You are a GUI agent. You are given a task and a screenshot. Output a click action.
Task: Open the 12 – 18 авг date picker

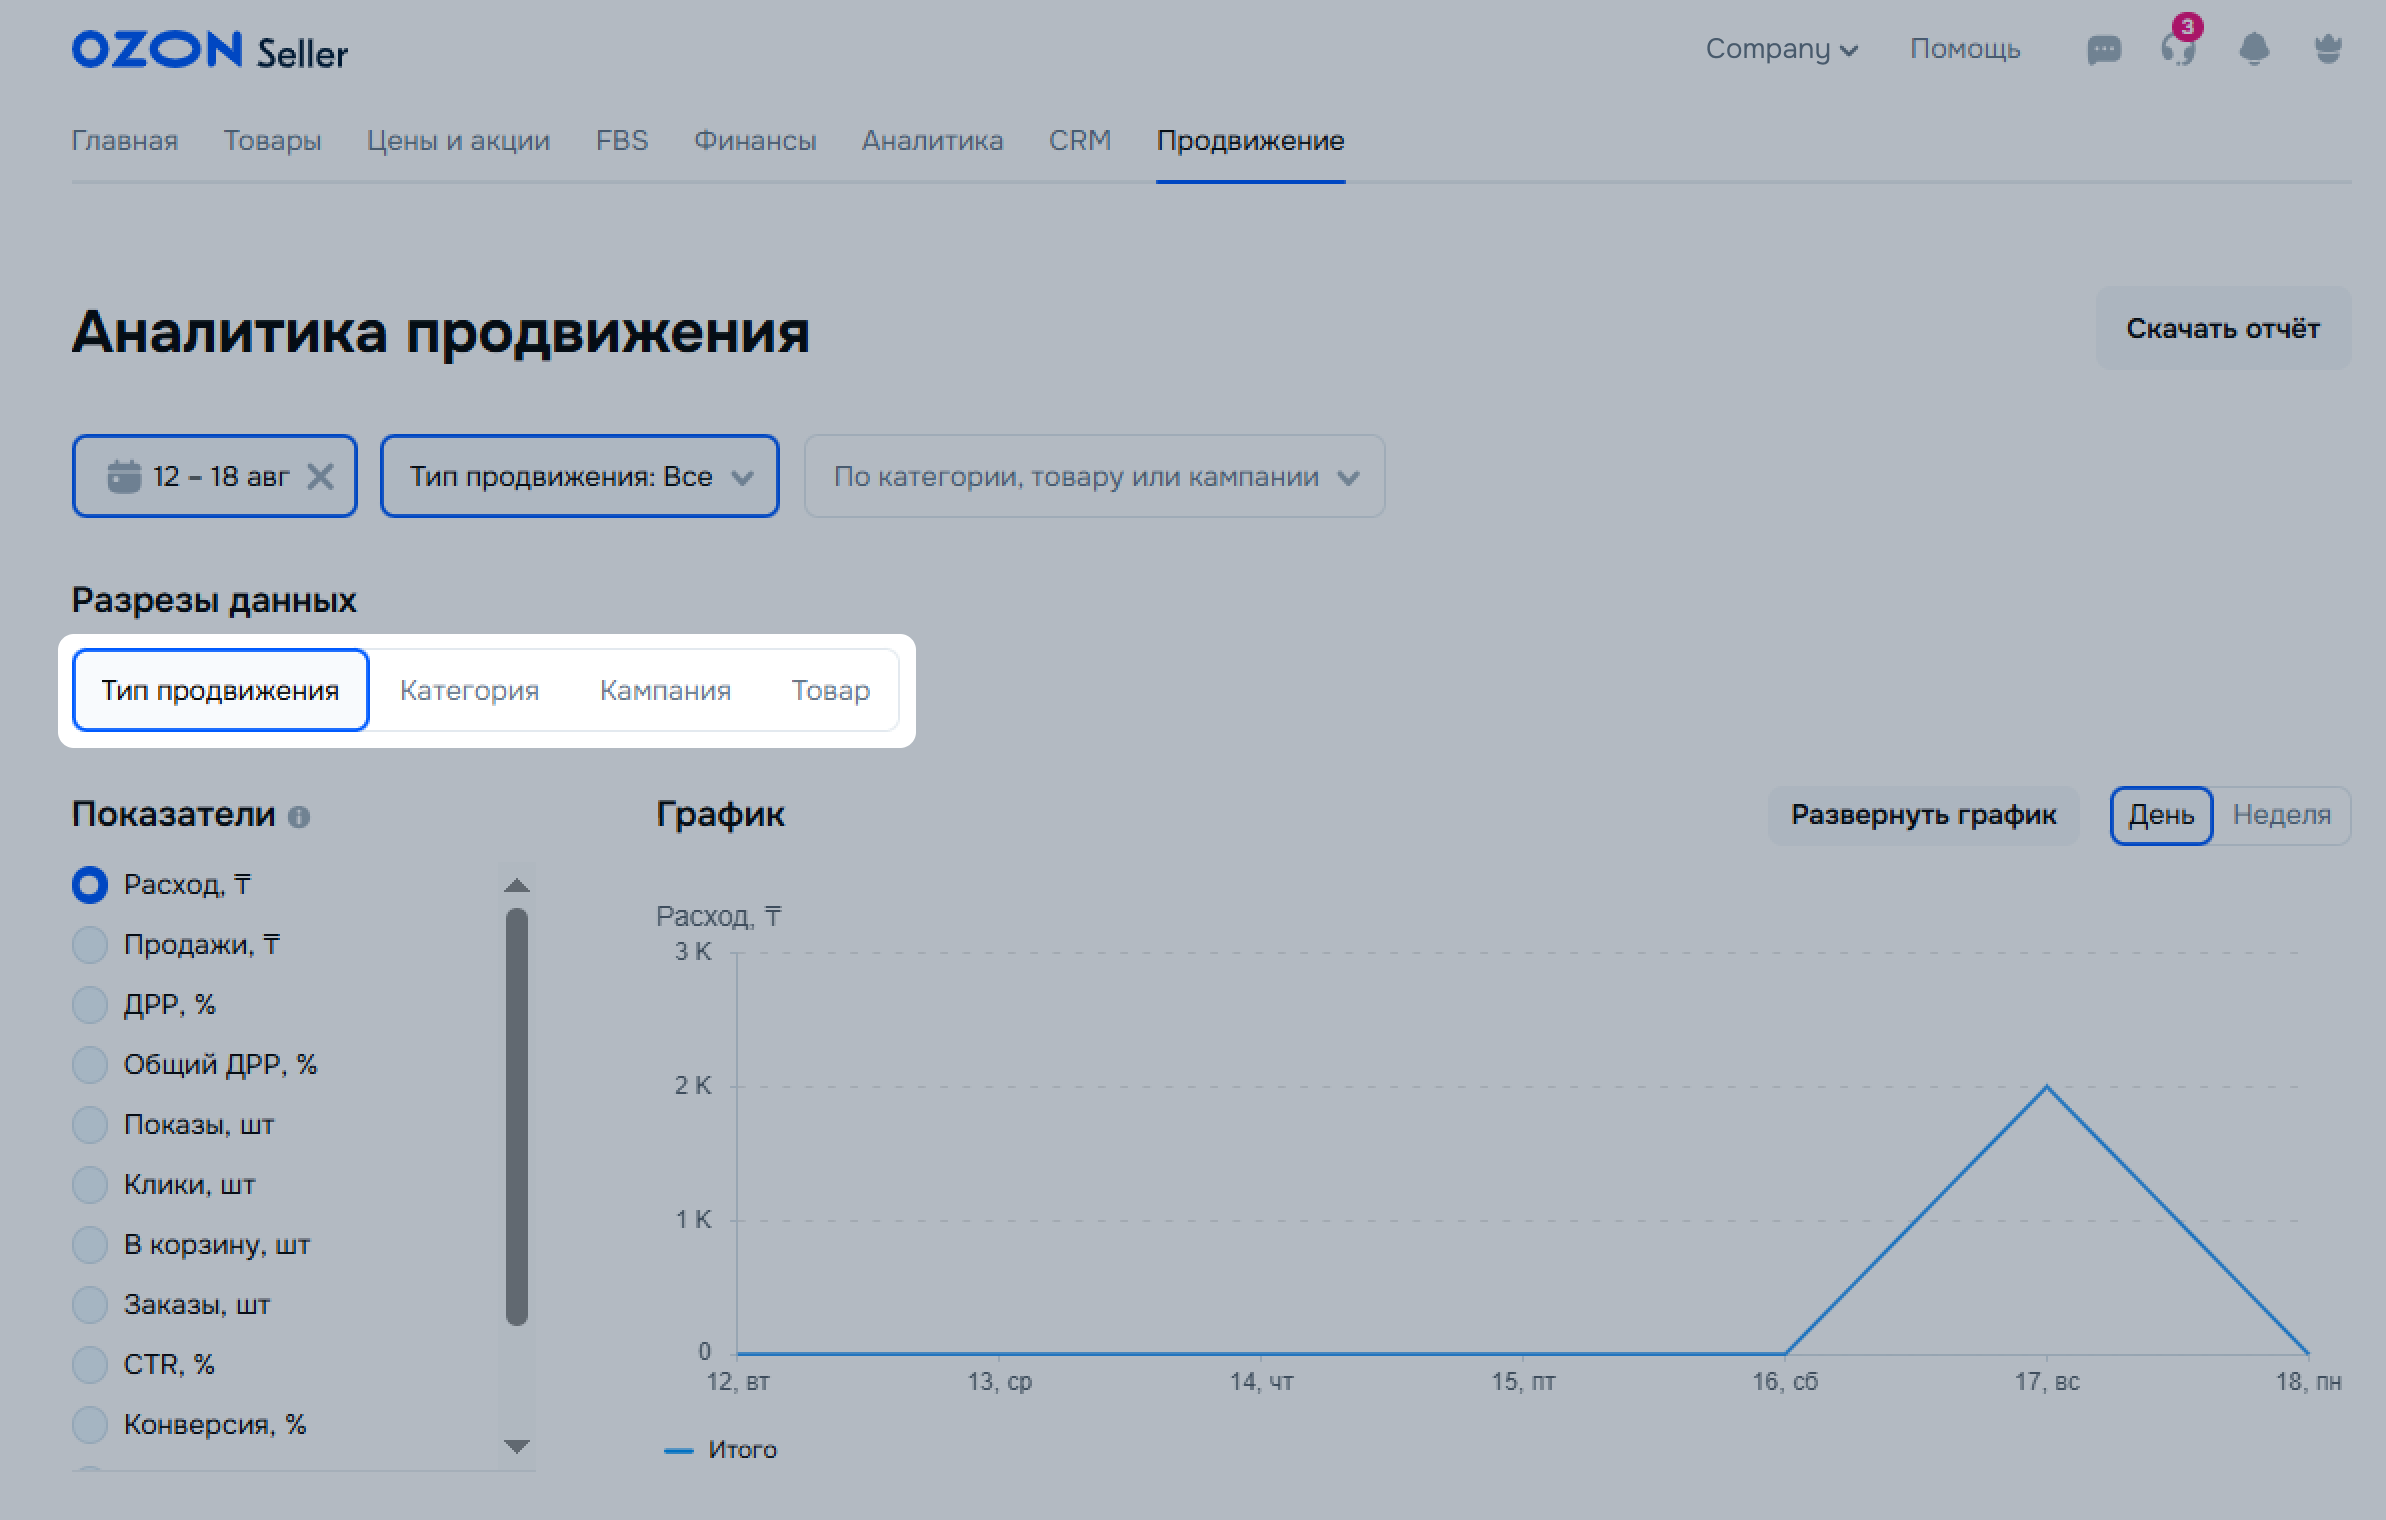coord(214,476)
